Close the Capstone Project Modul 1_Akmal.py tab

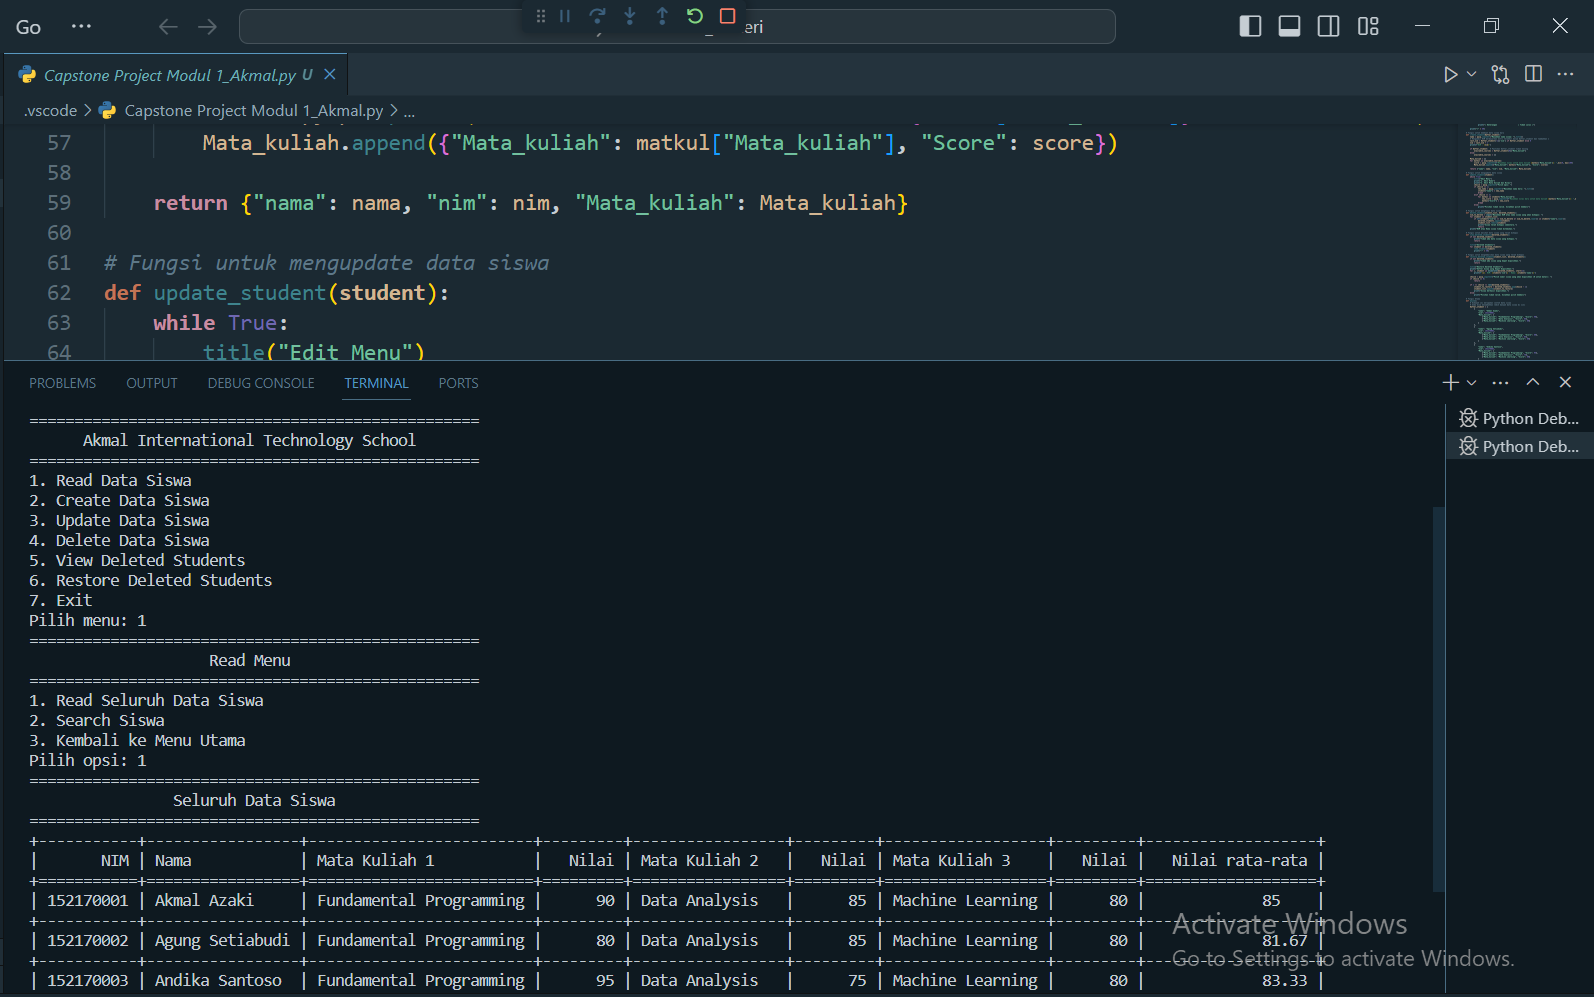[330, 74]
